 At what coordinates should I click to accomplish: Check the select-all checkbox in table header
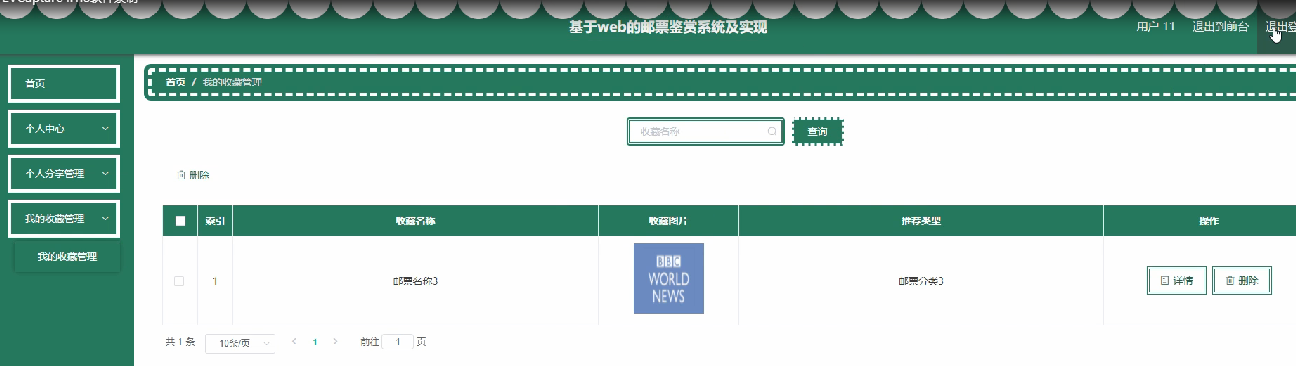pos(180,221)
